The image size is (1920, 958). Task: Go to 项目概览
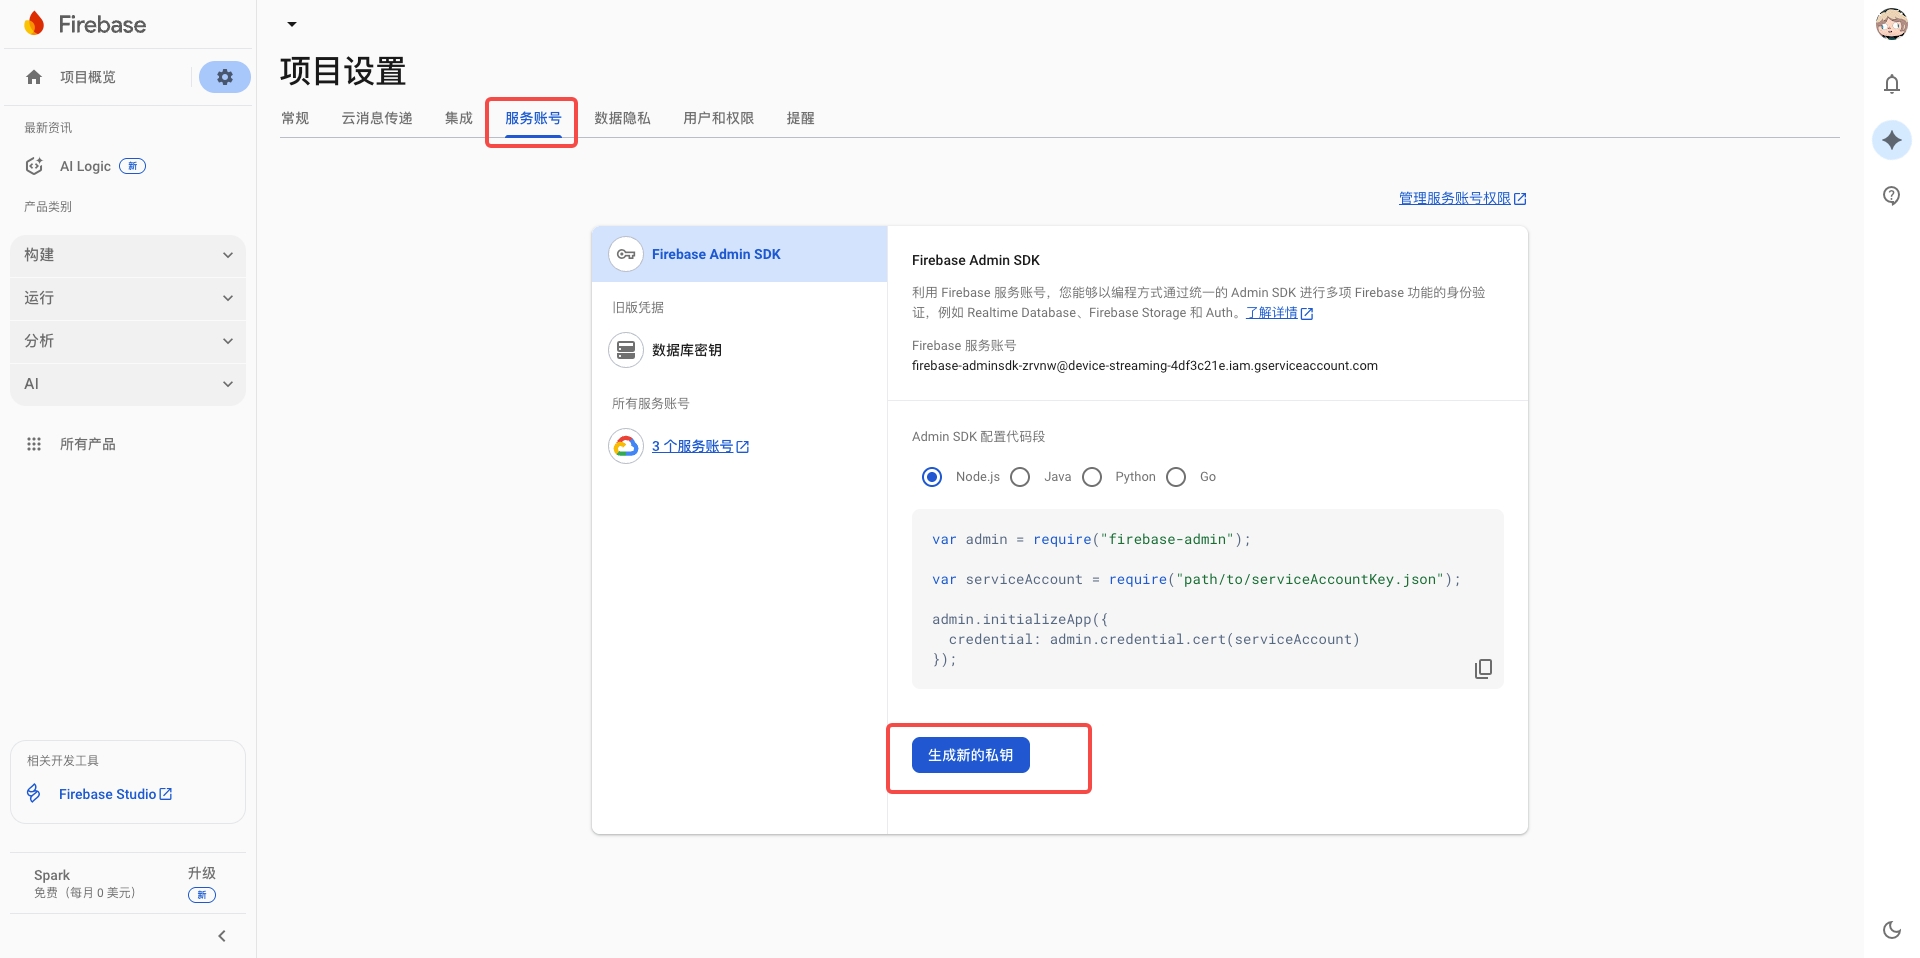[88, 77]
